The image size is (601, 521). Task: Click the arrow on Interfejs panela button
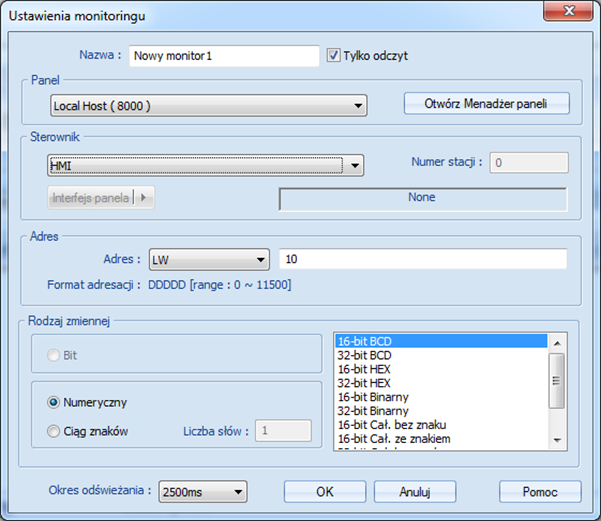pos(143,197)
